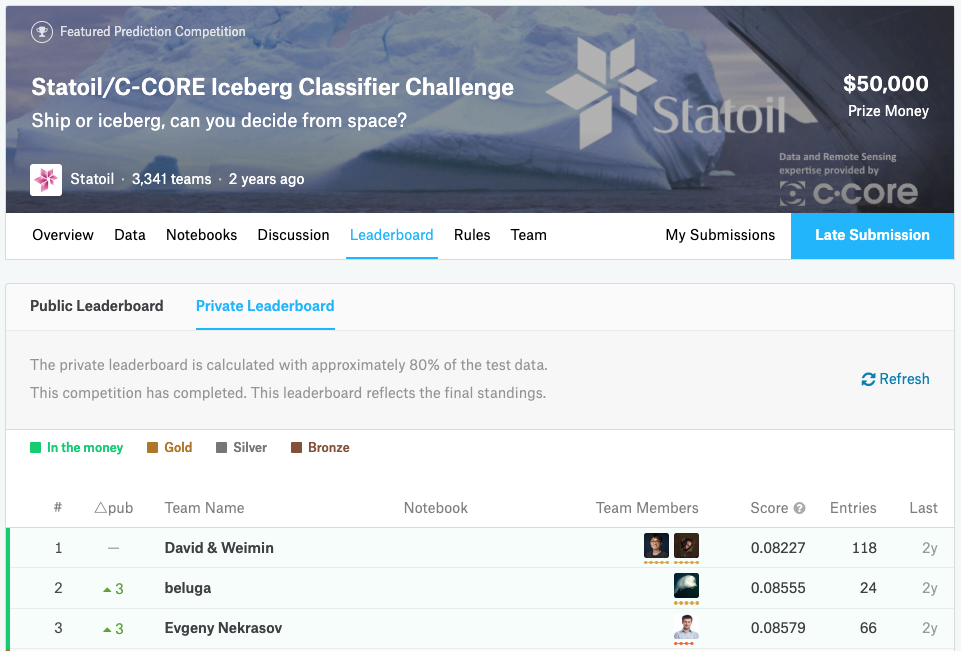Open second avatar of David & Weimin team
This screenshot has width=961, height=651.
[686, 546]
